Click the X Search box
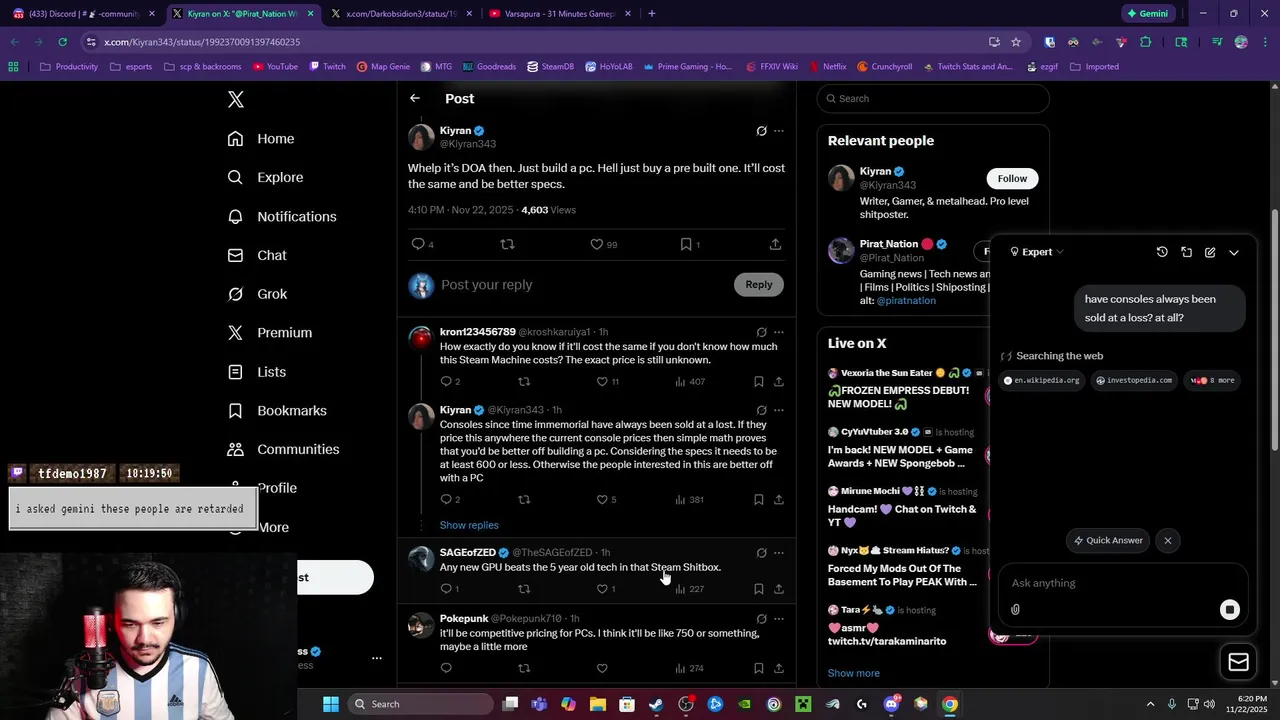This screenshot has height=720, width=1280. coord(933,98)
